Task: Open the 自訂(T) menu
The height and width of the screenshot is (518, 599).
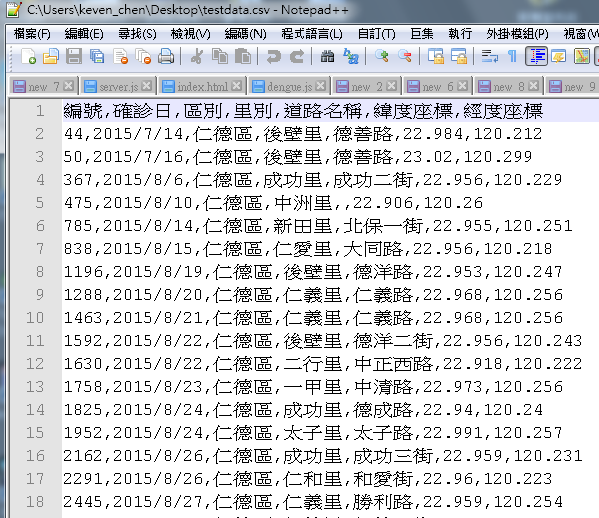Action: pos(376,34)
